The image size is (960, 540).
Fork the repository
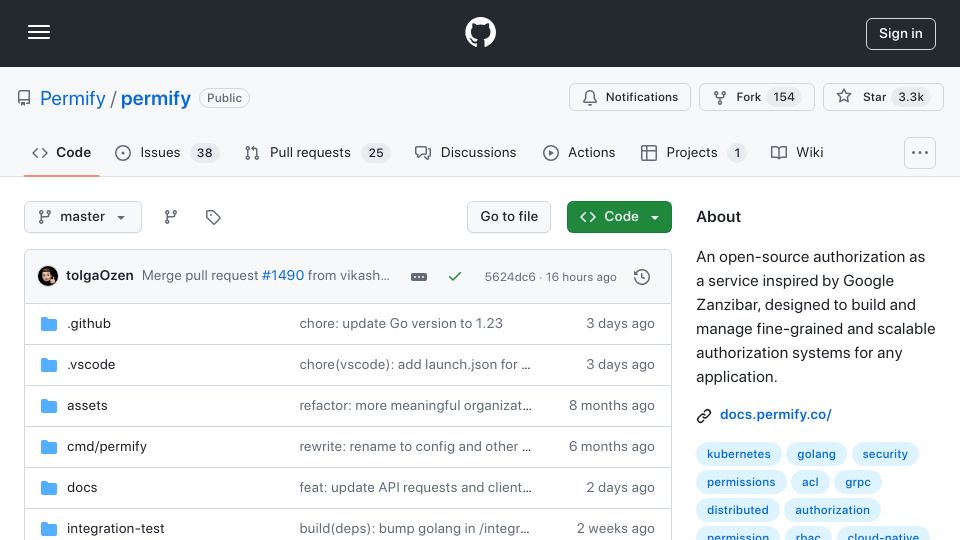757,97
